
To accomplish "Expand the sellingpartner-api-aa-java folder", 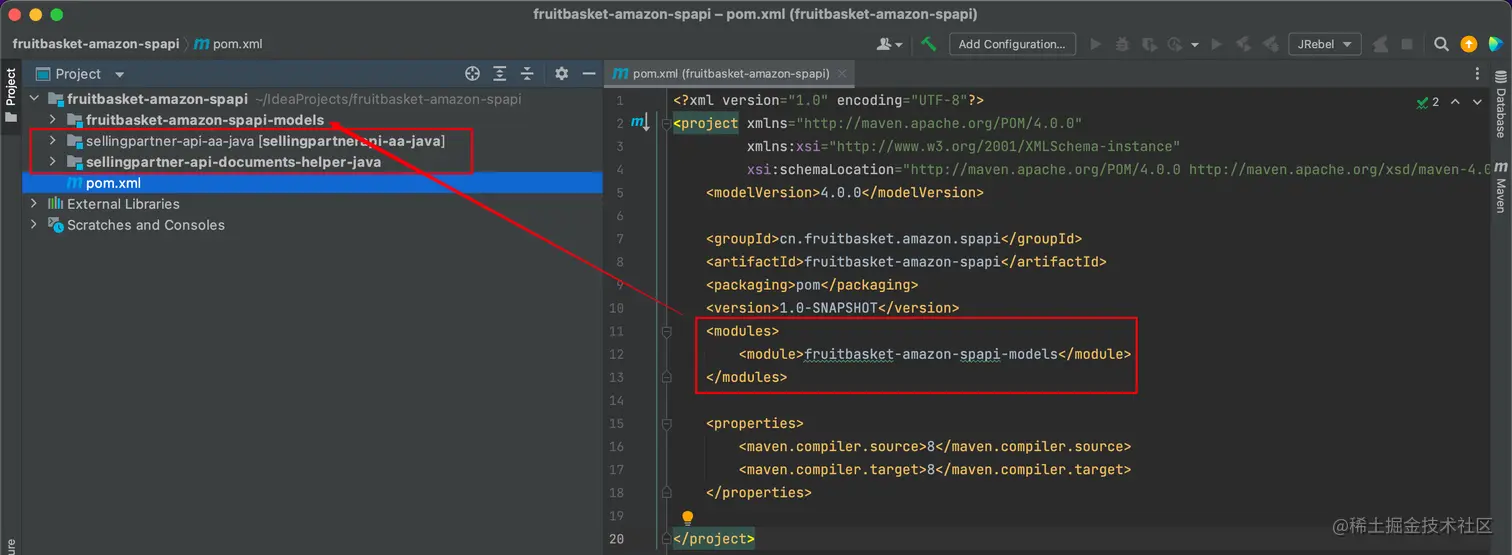I will [53, 141].
